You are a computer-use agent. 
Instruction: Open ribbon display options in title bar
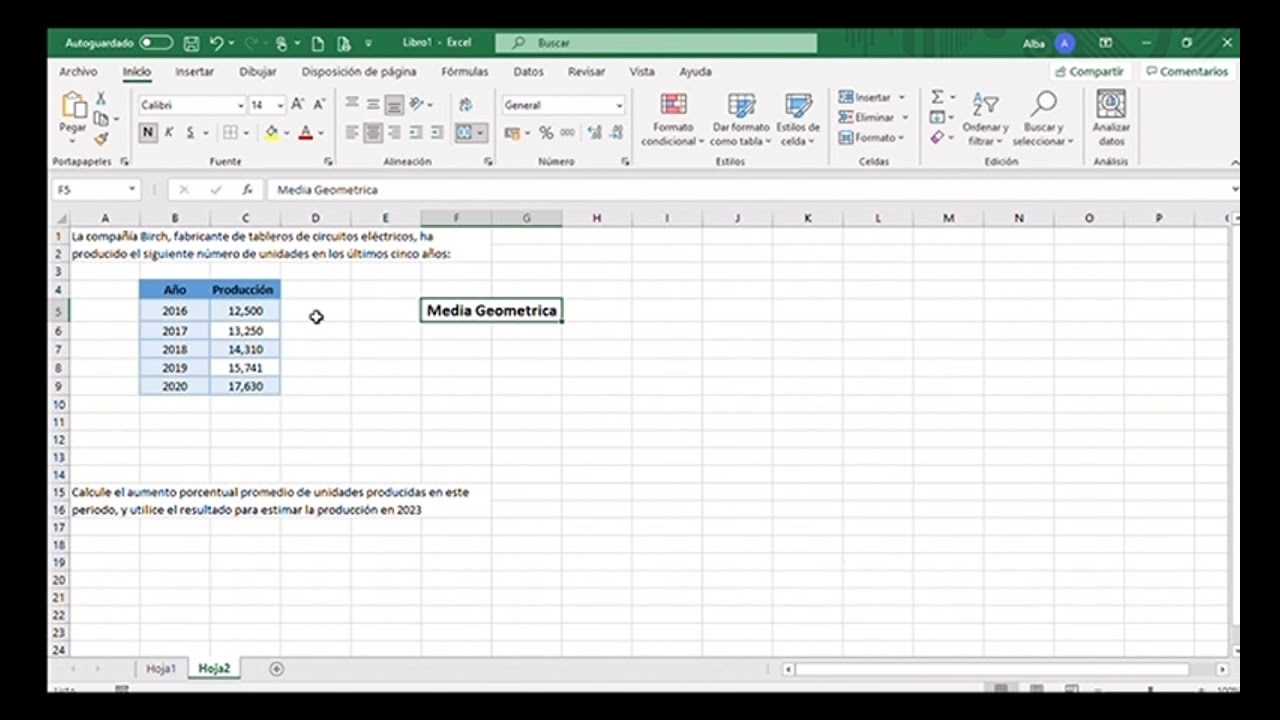click(1105, 43)
